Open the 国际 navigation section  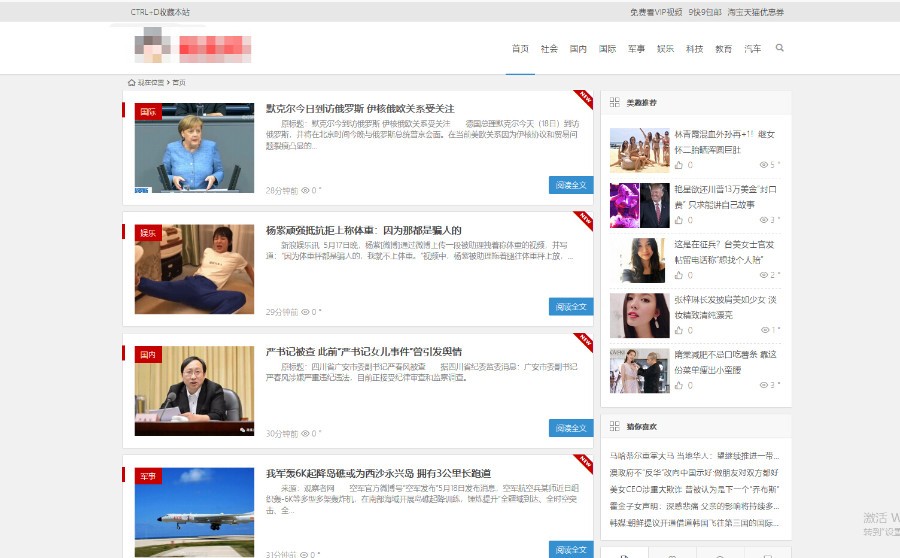tap(607, 49)
